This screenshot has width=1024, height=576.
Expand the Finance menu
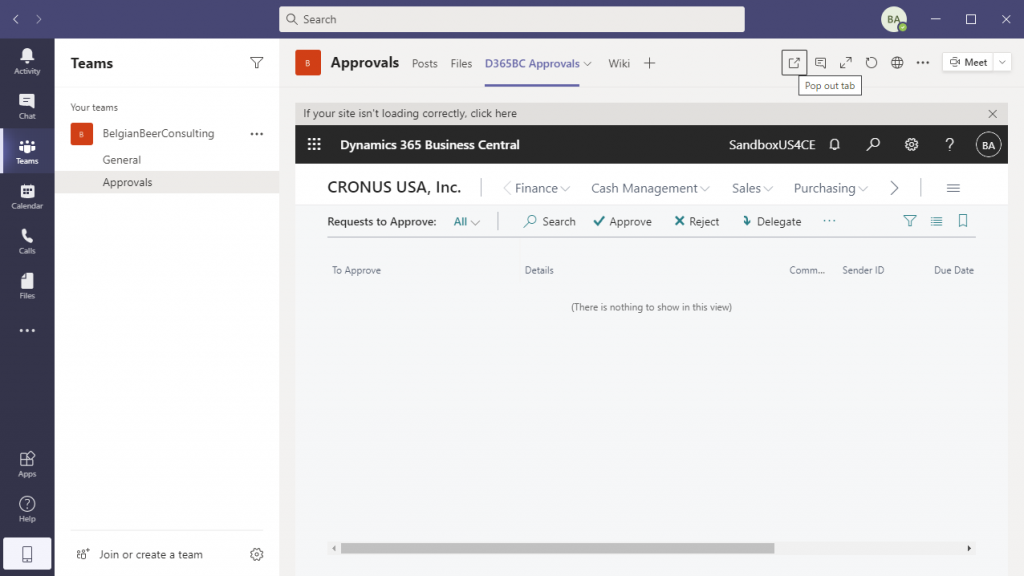point(542,188)
